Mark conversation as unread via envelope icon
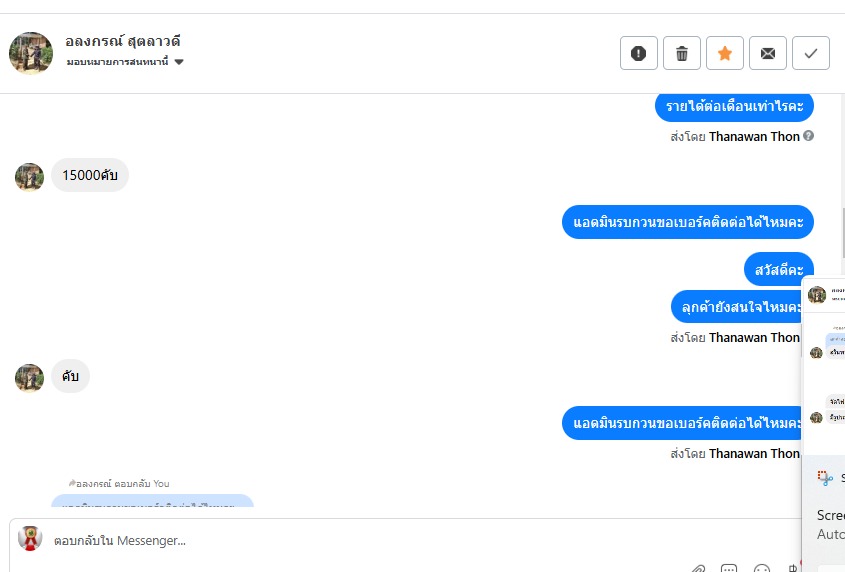 (x=768, y=53)
